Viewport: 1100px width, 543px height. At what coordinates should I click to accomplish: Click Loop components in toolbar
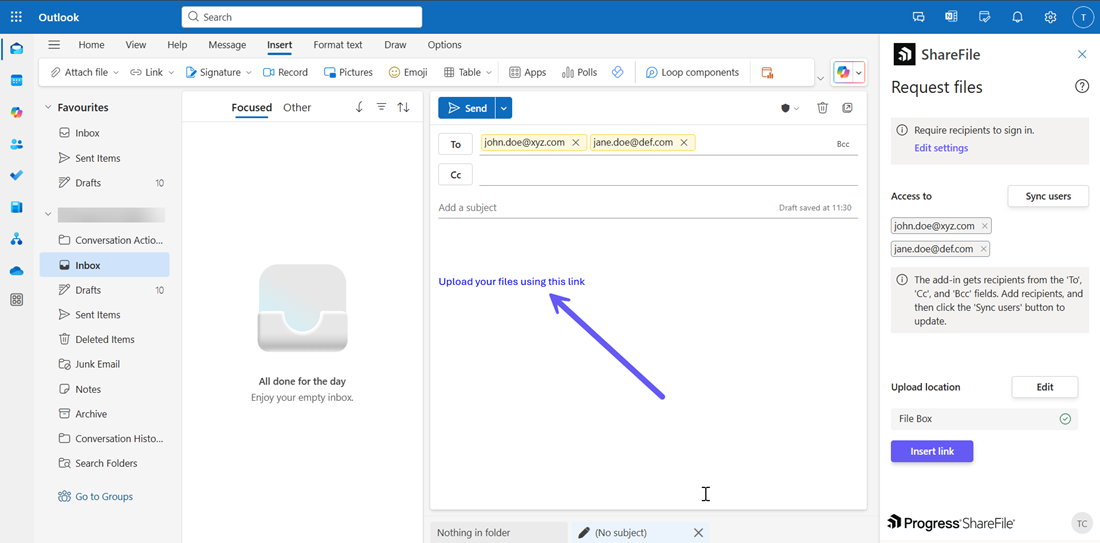coord(692,72)
